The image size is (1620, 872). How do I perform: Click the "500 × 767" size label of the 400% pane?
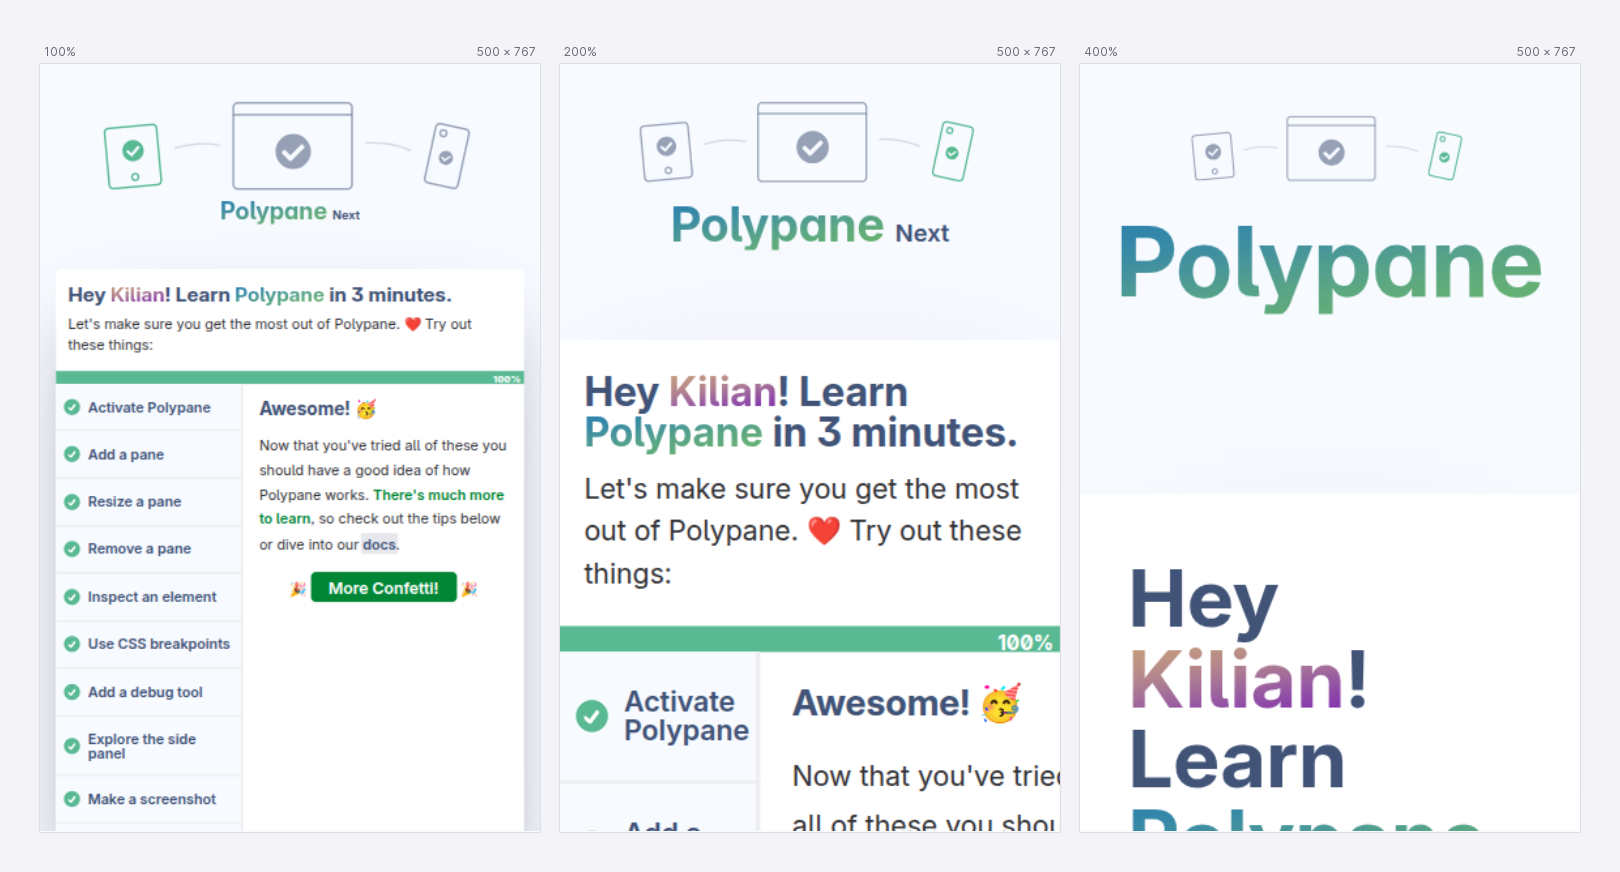tap(1546, 52)
